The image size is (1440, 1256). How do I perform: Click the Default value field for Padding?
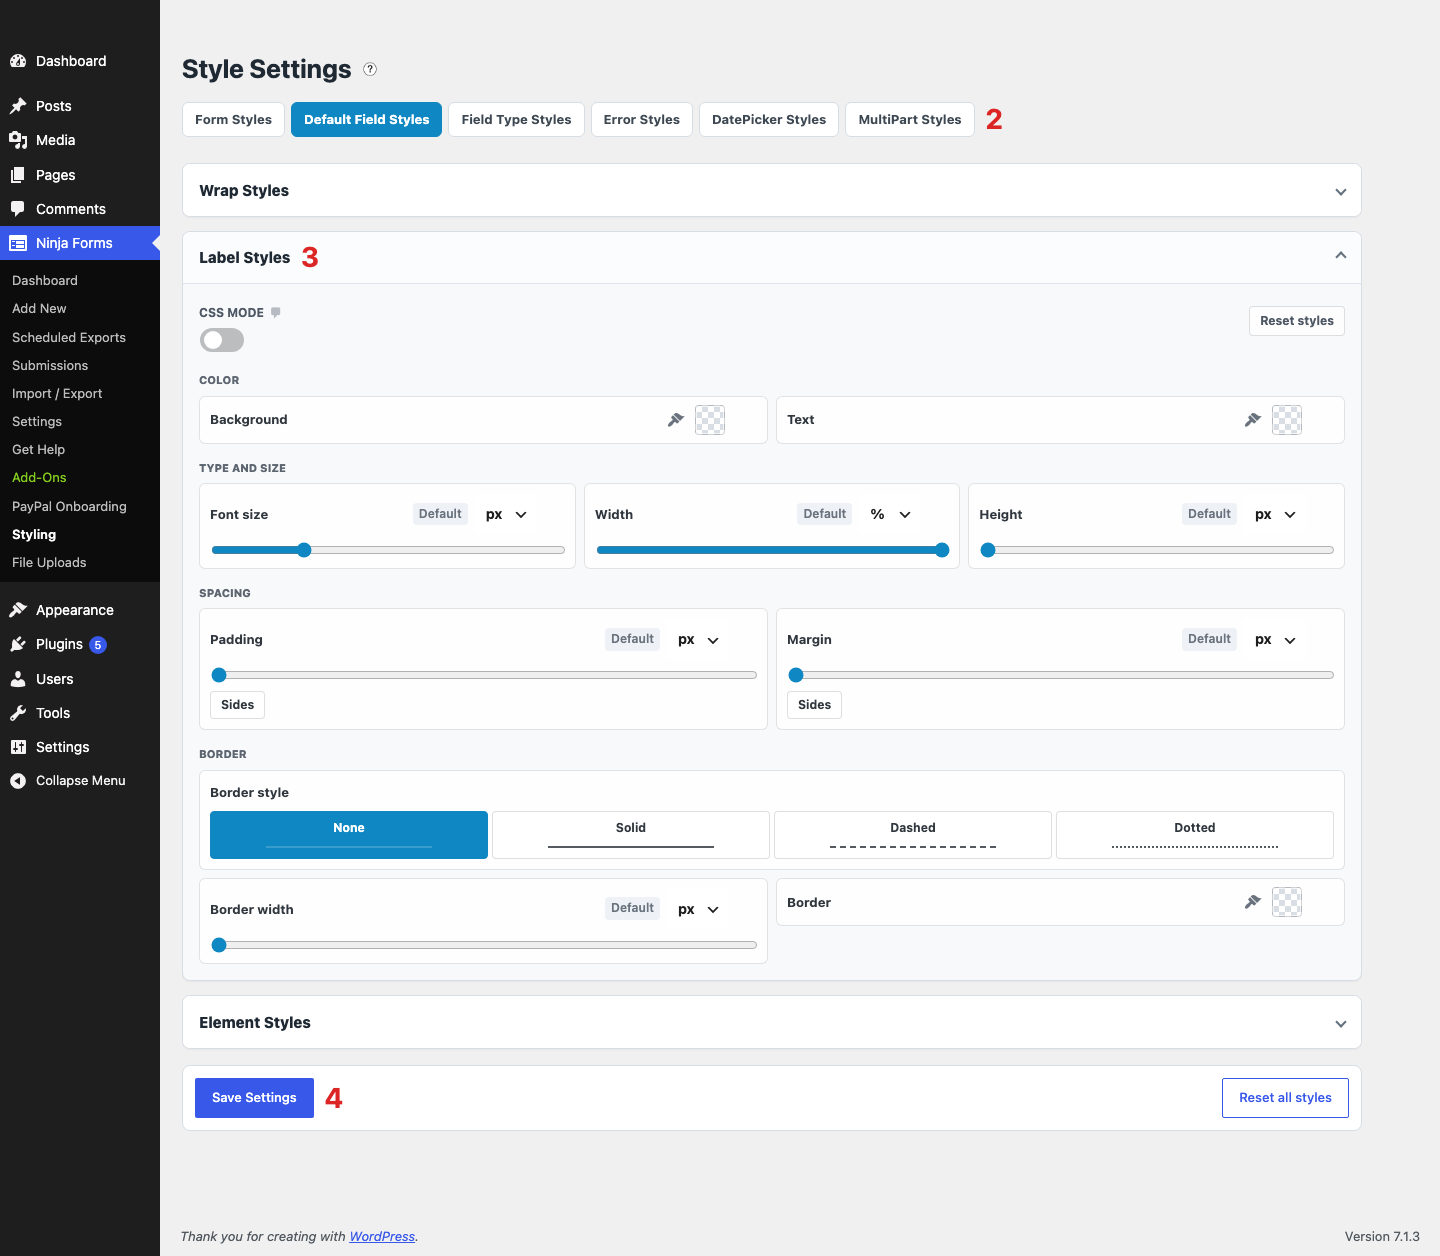pos(632,639)
